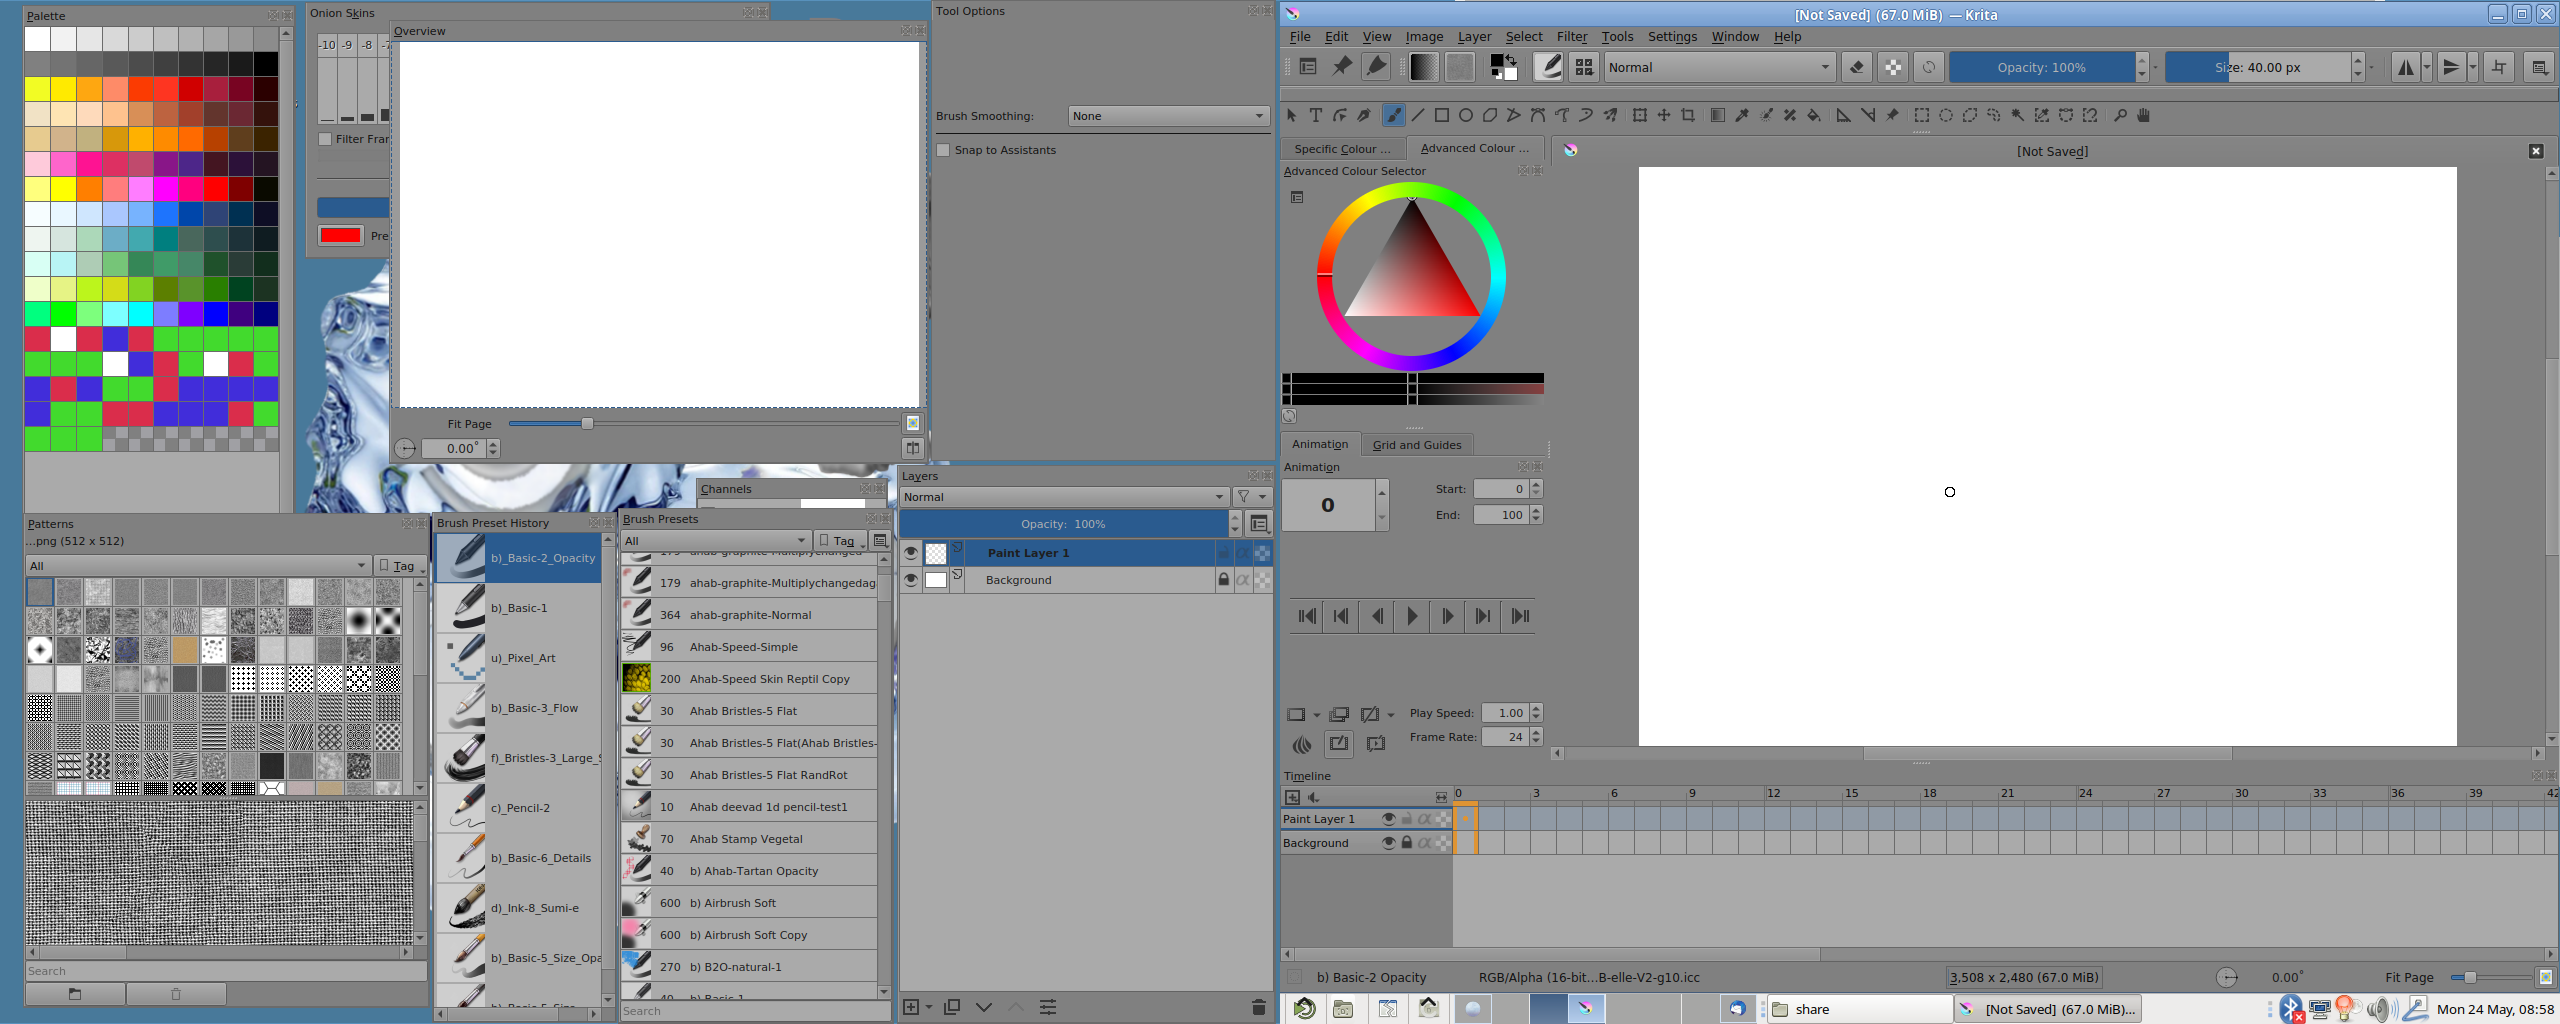
Task: Select the Elliptical Selection tool
Action: pos(1946,115)
